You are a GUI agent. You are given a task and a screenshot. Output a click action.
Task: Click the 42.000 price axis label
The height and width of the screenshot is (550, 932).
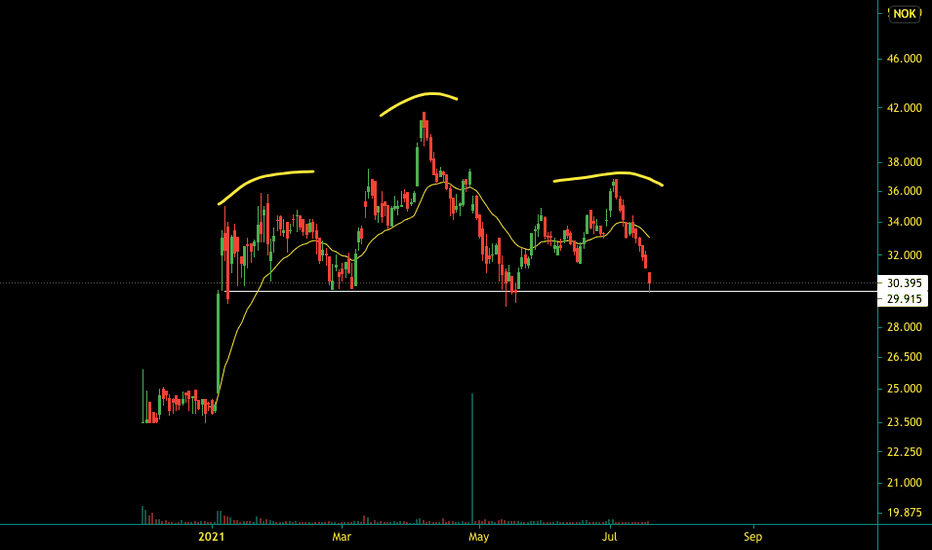tap(904, 108)
